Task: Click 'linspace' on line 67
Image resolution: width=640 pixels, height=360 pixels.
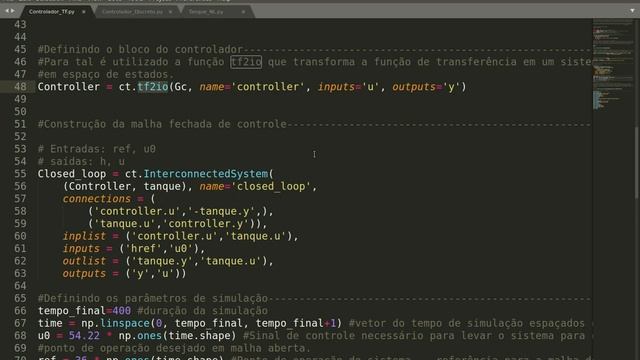Action: coord(125,323)
